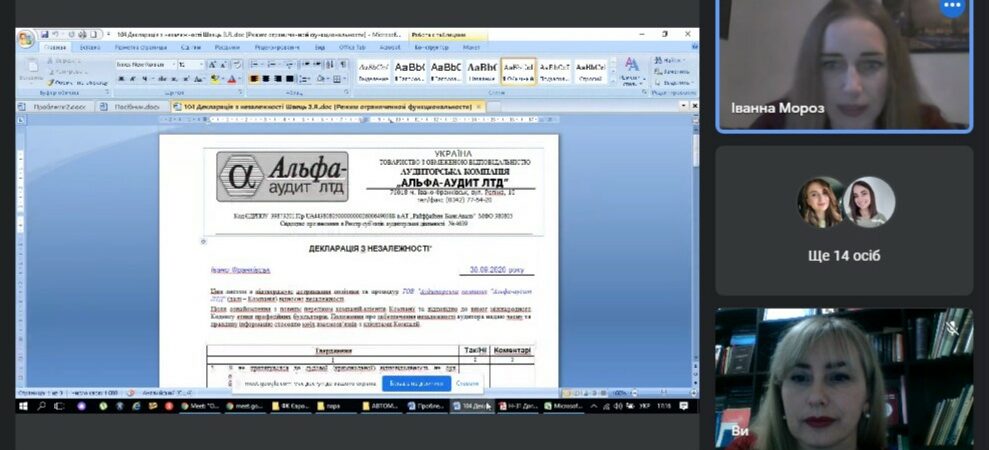Screen dimensions: 989x450
Task: Click the Sort icon in paragraph group
Action: (x=329, y=64)
